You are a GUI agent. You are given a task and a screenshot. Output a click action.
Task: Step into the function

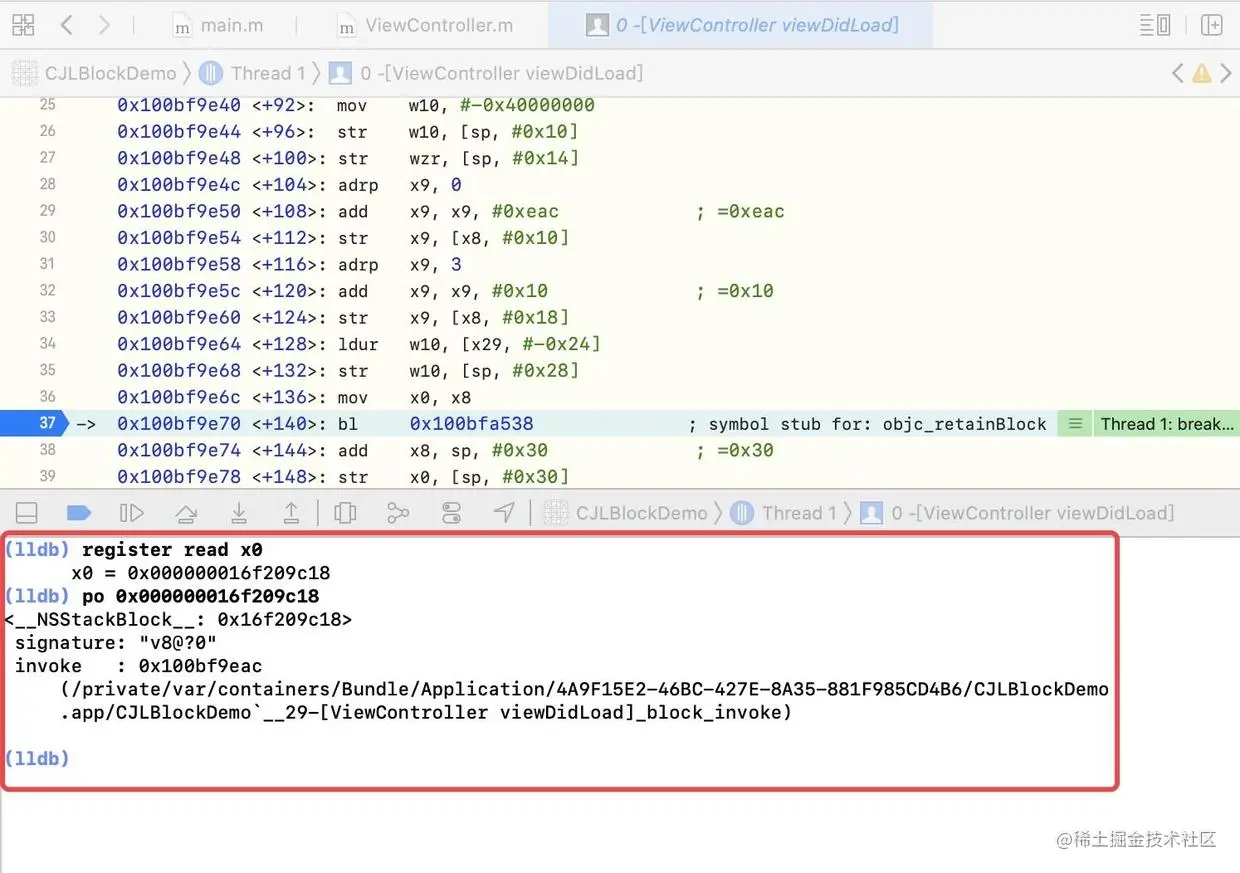pos(239,513)
